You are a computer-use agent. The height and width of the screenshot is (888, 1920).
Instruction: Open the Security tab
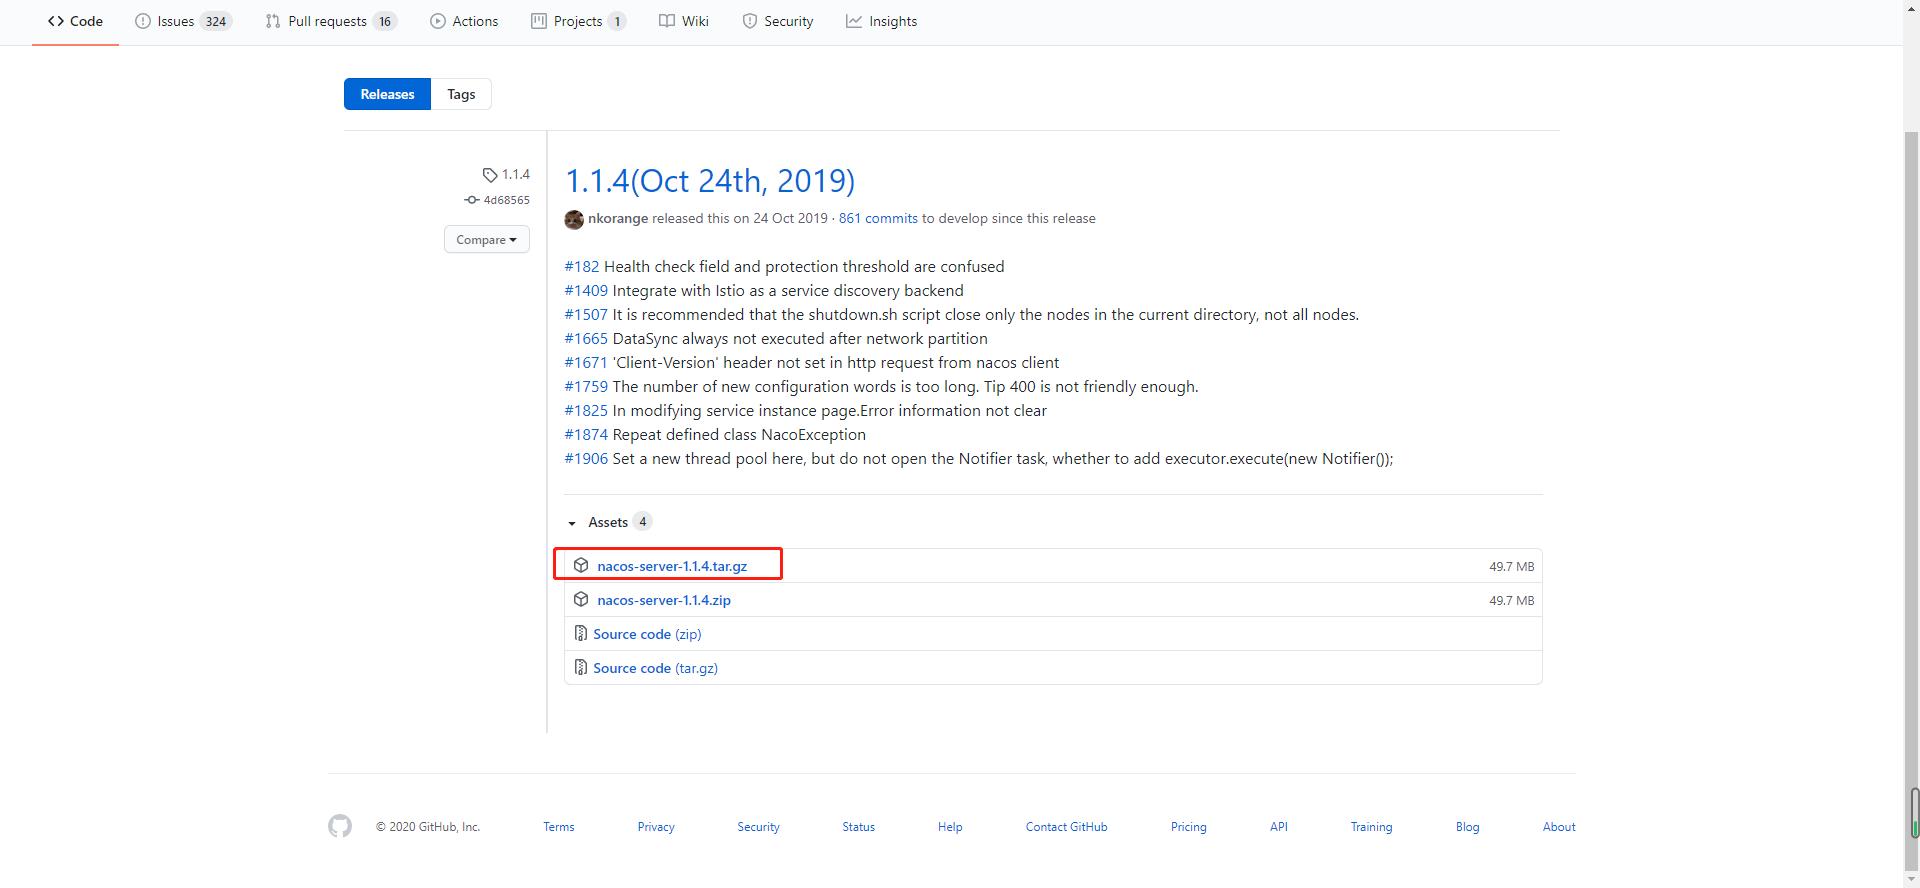[x=778, y=21]
